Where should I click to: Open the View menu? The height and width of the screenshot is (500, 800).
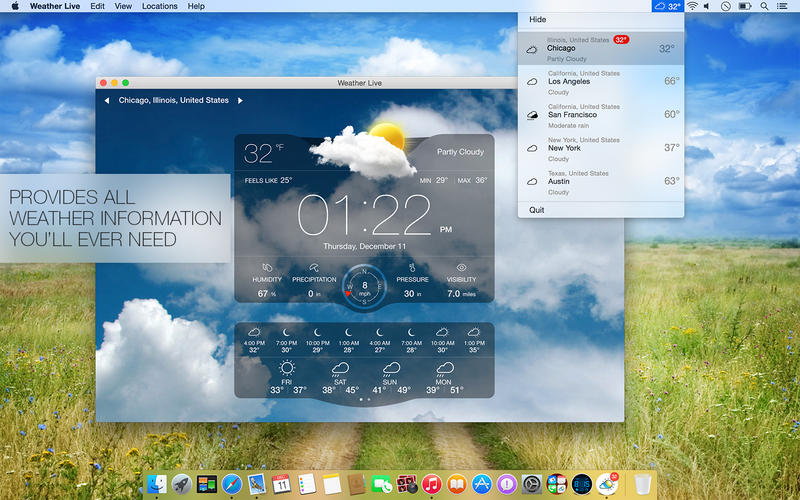pos(123,6)
